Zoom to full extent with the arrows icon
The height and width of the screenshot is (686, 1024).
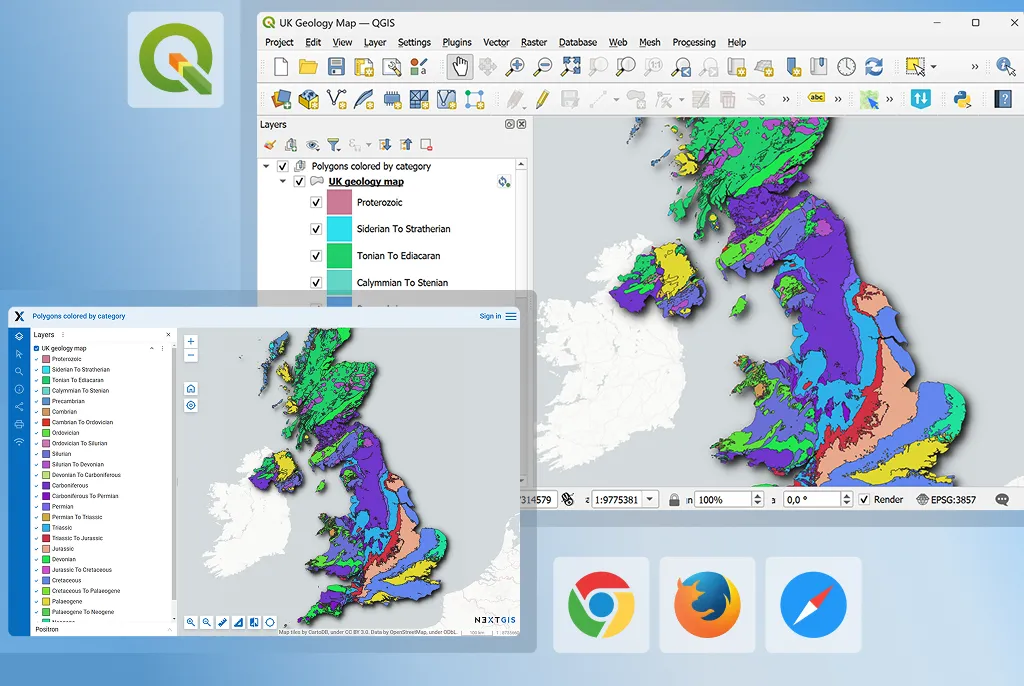coord(570,67)
